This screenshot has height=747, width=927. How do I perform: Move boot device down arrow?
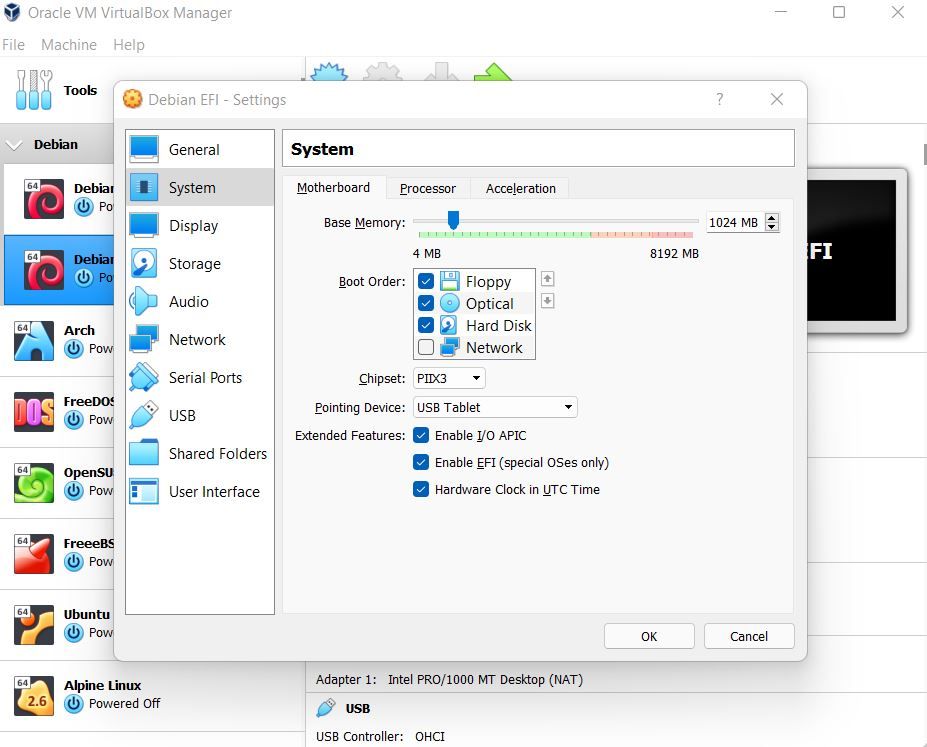pyautogui.click(x=547, y=301)
